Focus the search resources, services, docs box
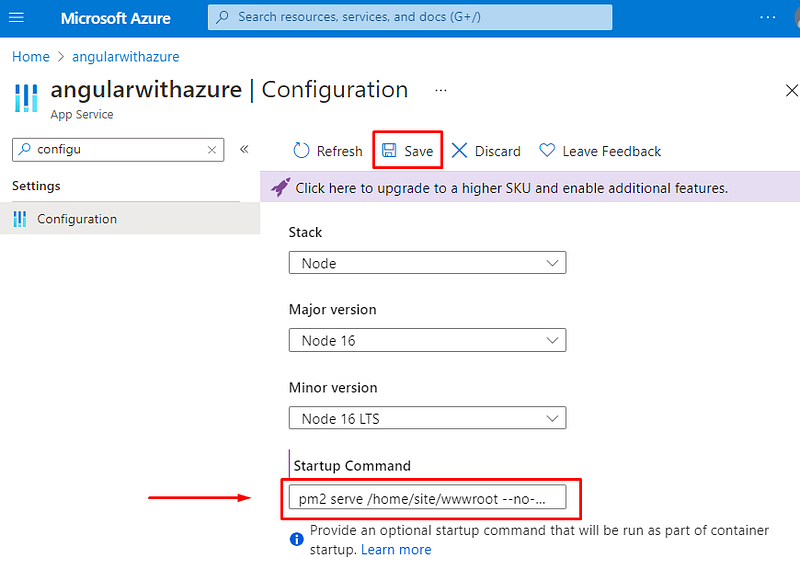Image resolution: width=800 pixels, height=579 pixels. click(x=410, y=17)
